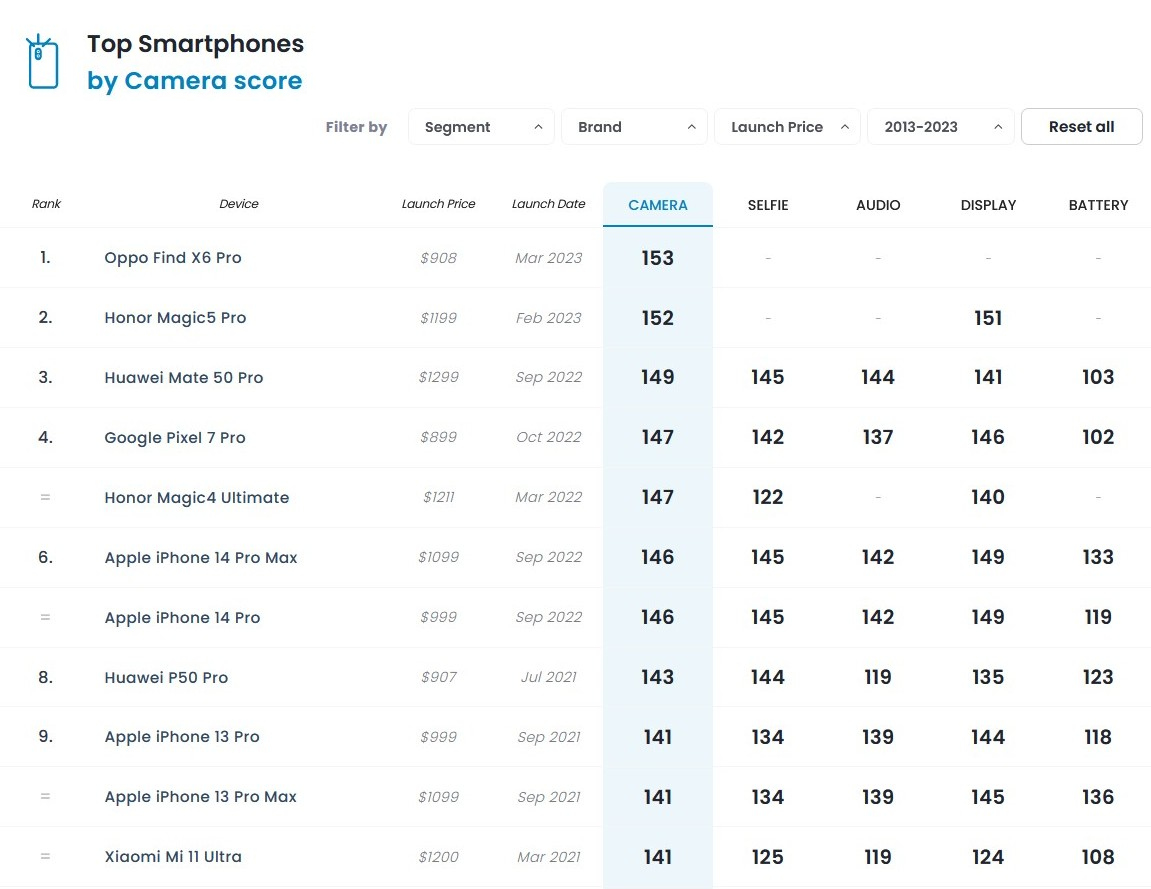Click the Rank column header
Screen dimensions: 1151x889
point(46,204)
